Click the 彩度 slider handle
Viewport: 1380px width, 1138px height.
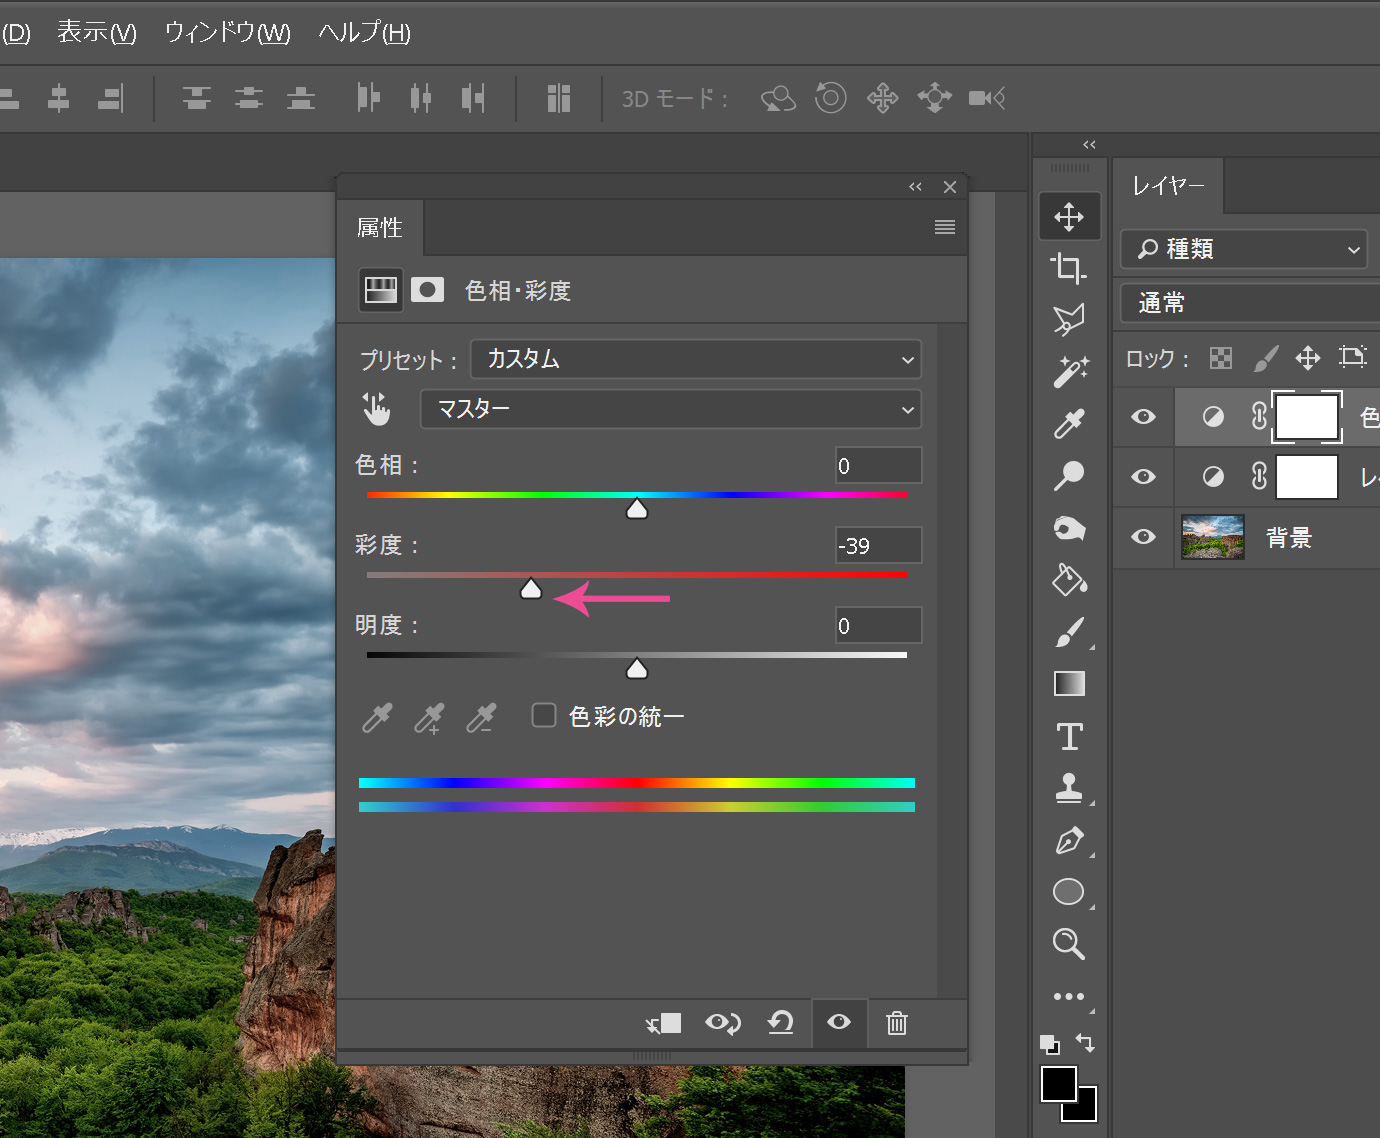pyautogui.click(x=531, y=589)
